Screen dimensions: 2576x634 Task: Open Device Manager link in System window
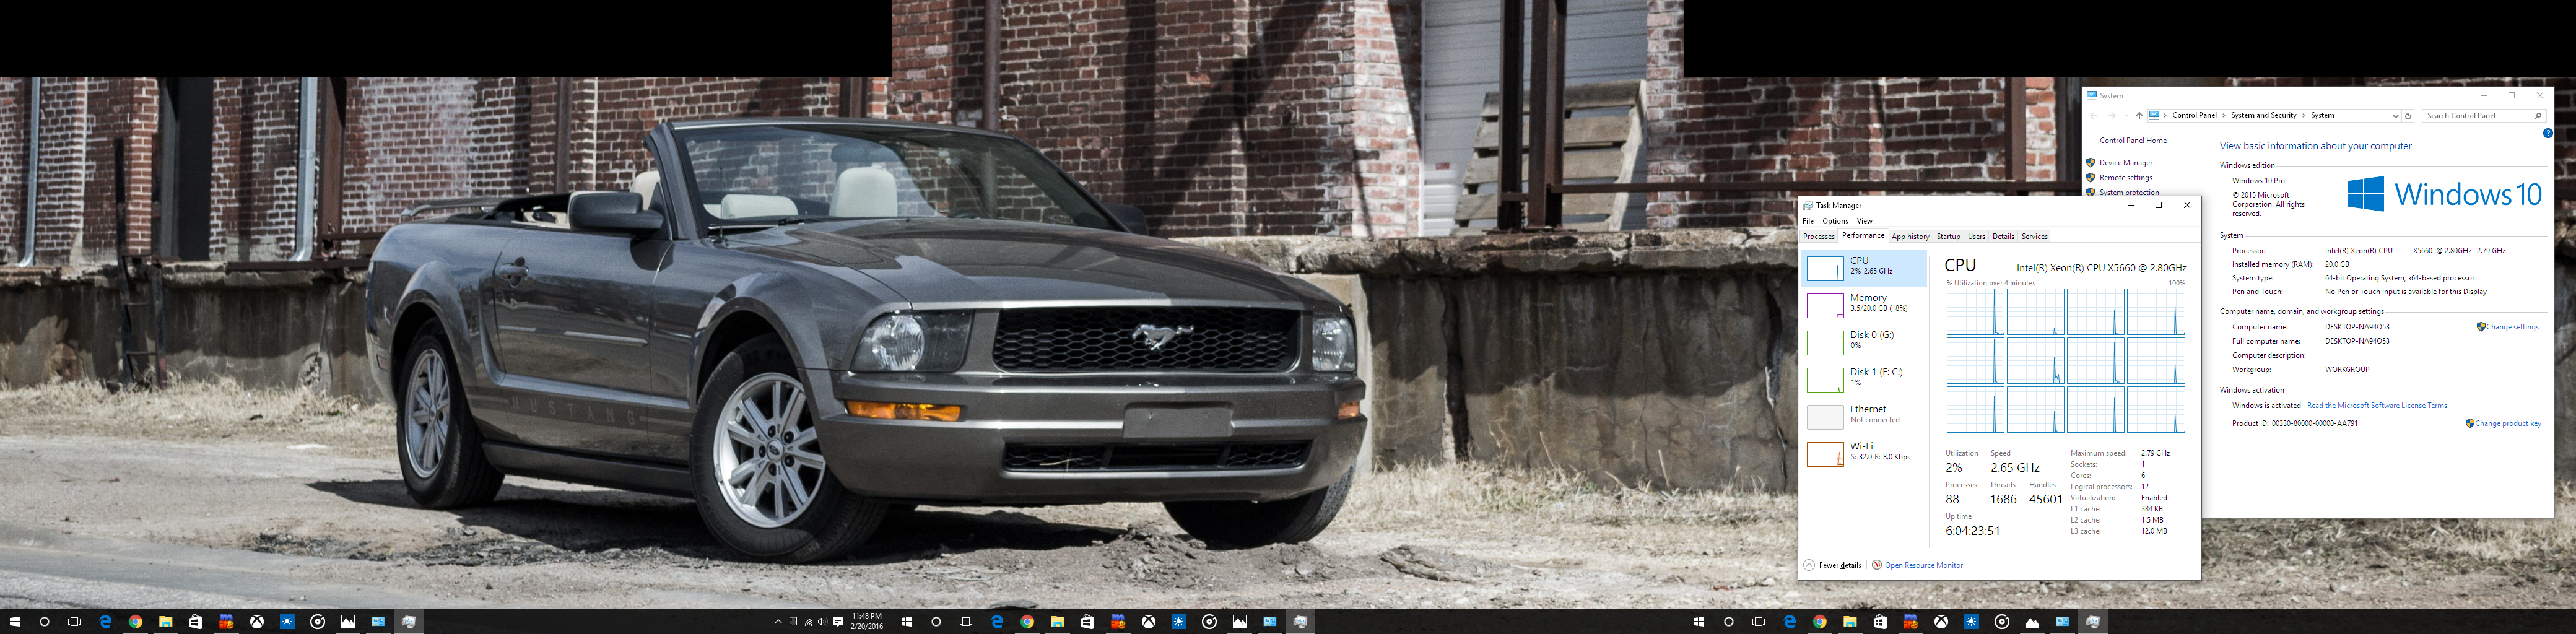(x=2126, y=163)
